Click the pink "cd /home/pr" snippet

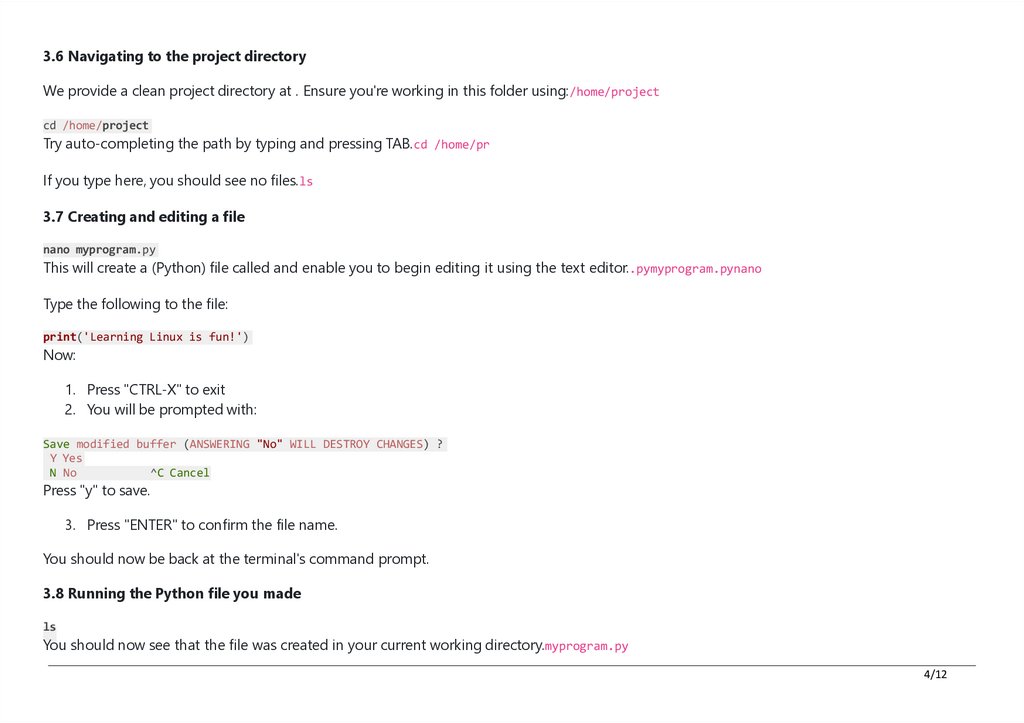pos(451,144)
